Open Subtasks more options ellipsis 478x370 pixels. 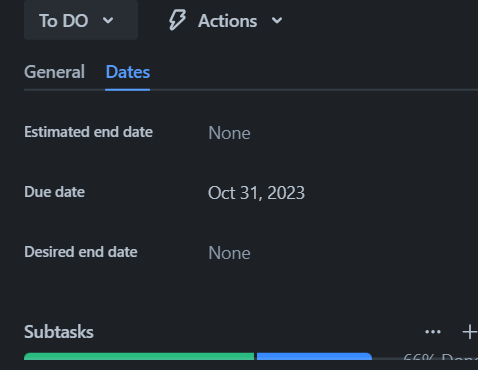coord(433,332)
